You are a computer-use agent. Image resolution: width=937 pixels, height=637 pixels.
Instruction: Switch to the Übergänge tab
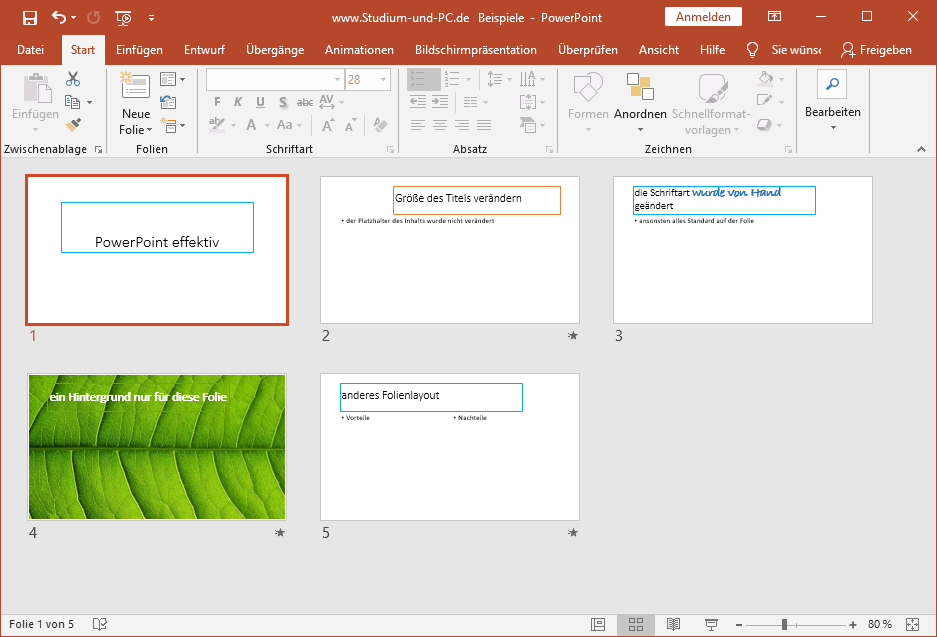[x=275, y=50]
